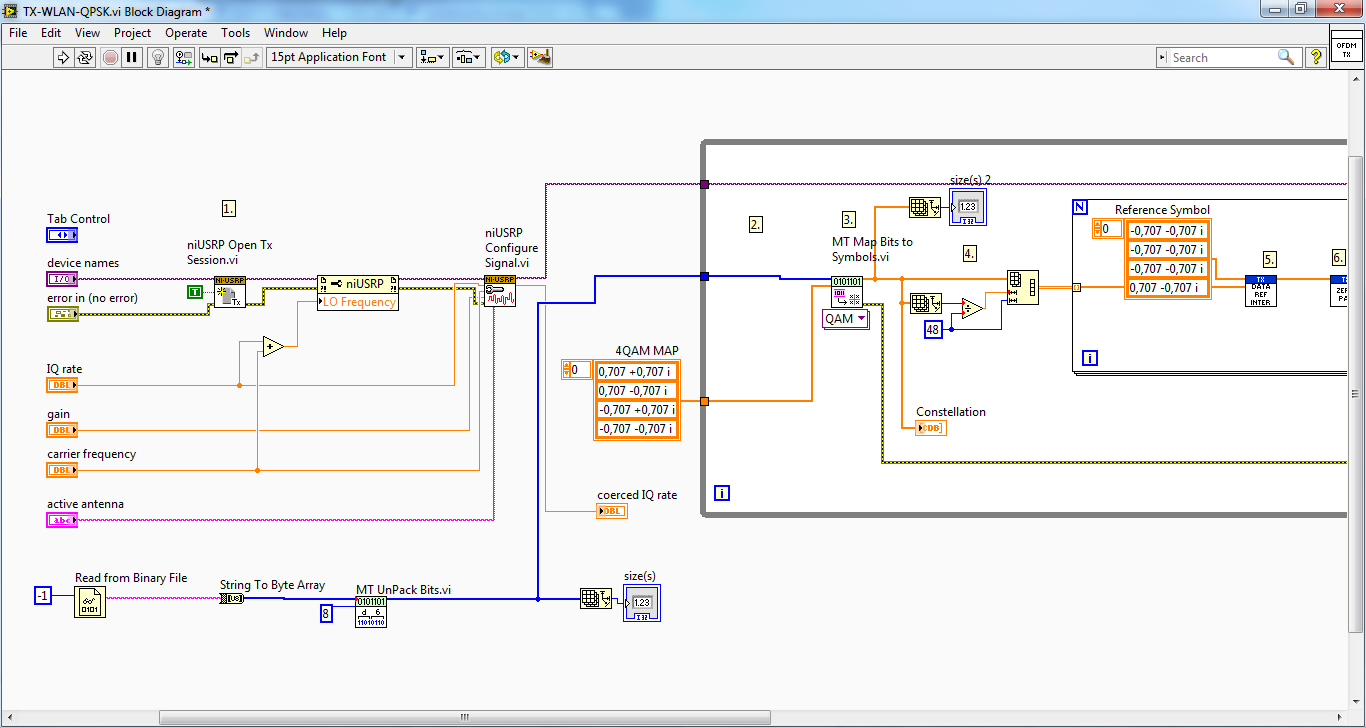The image size is (1366, 728).
Task: Click the horizontal scrollbar thumb
Action: tap(463, 717)
